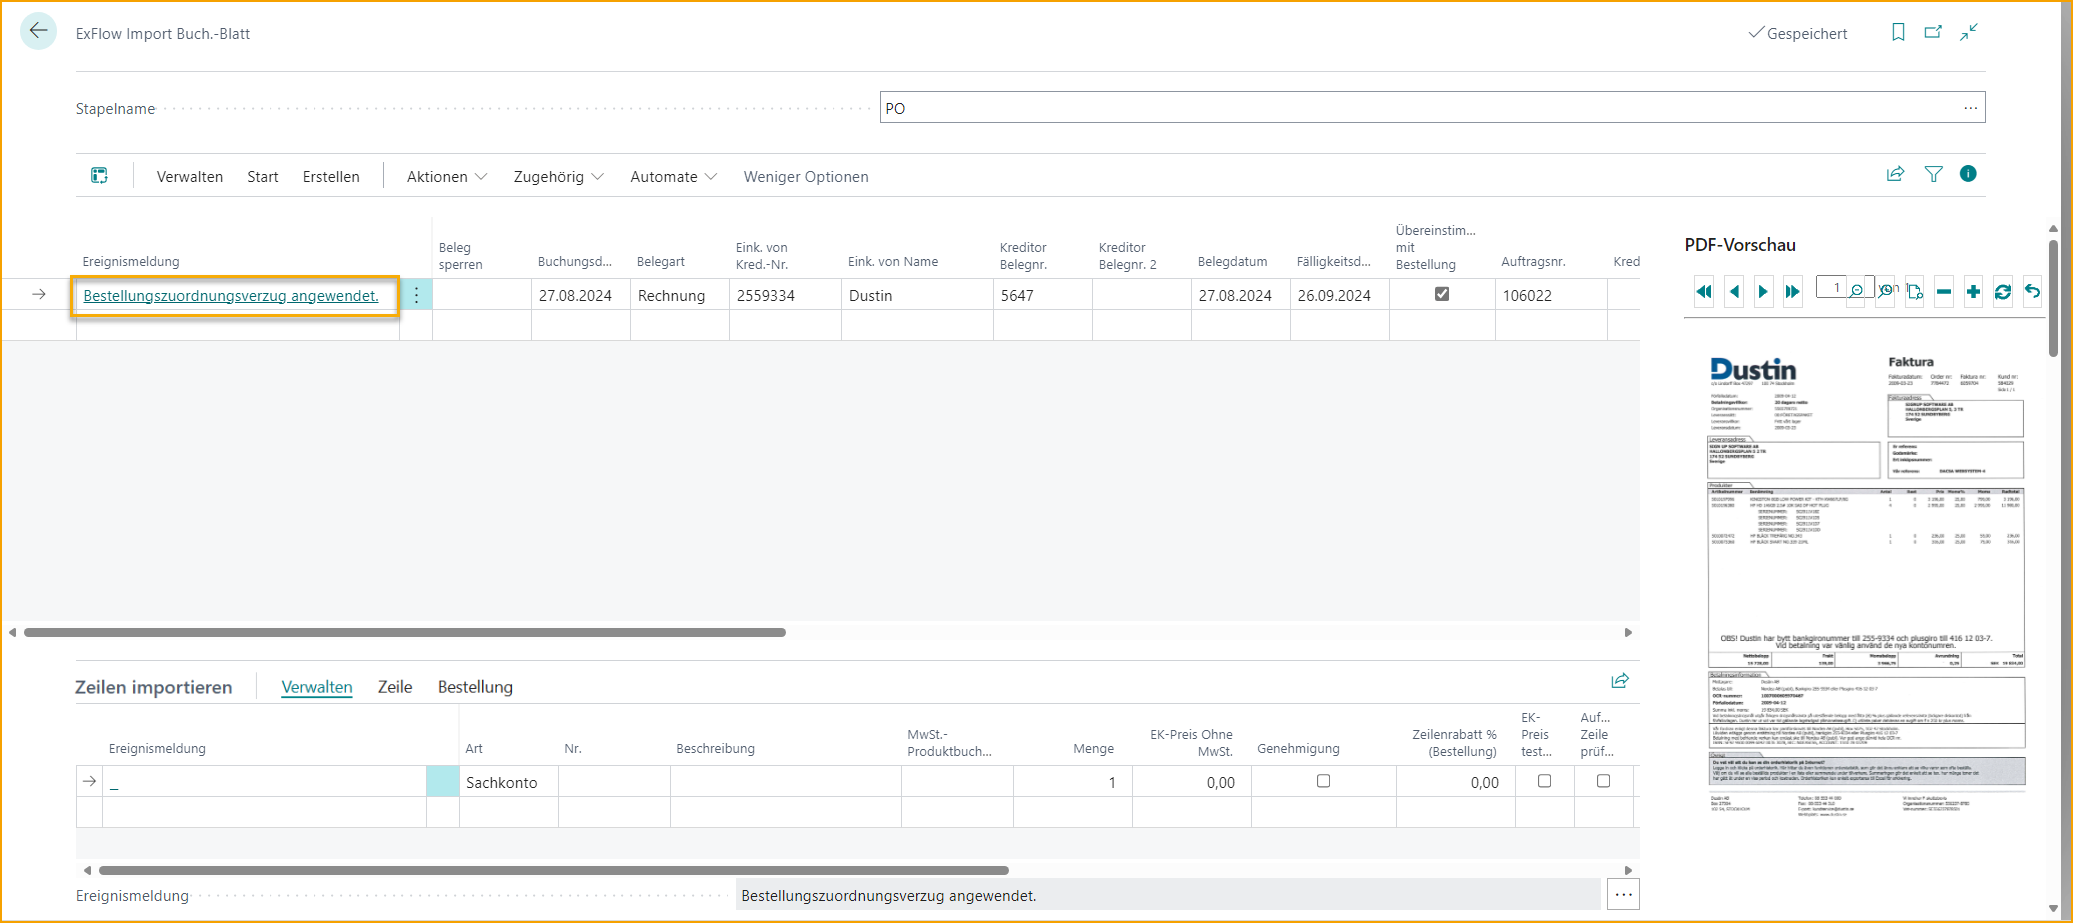Open the filter pane icon
The height and width of the screenshot is (923, 2073).
pyautogui.click(x=1933, y=175)
